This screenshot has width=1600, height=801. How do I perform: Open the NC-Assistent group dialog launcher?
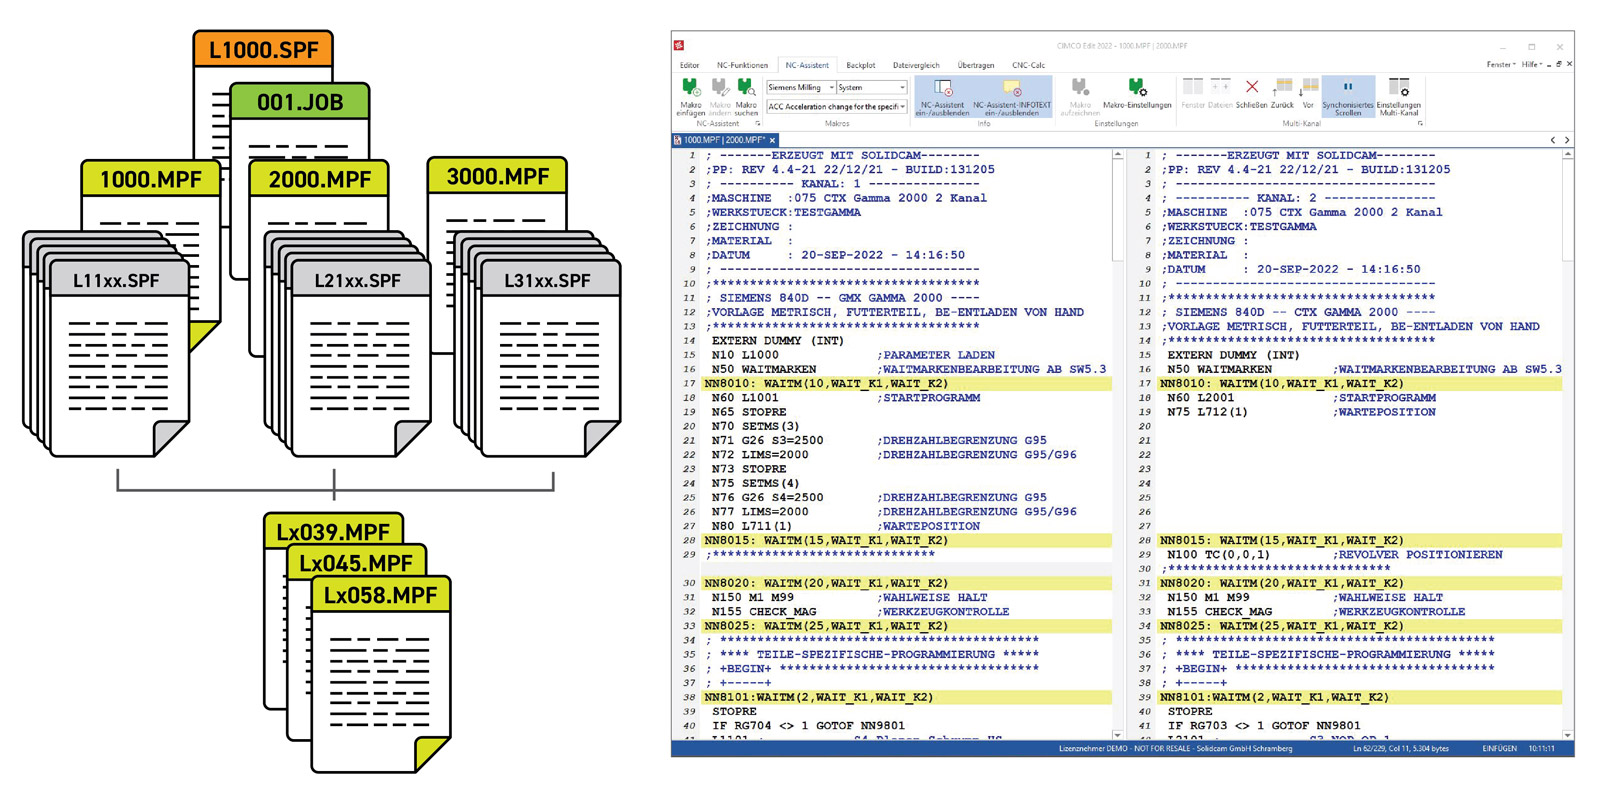coord(757,124)
